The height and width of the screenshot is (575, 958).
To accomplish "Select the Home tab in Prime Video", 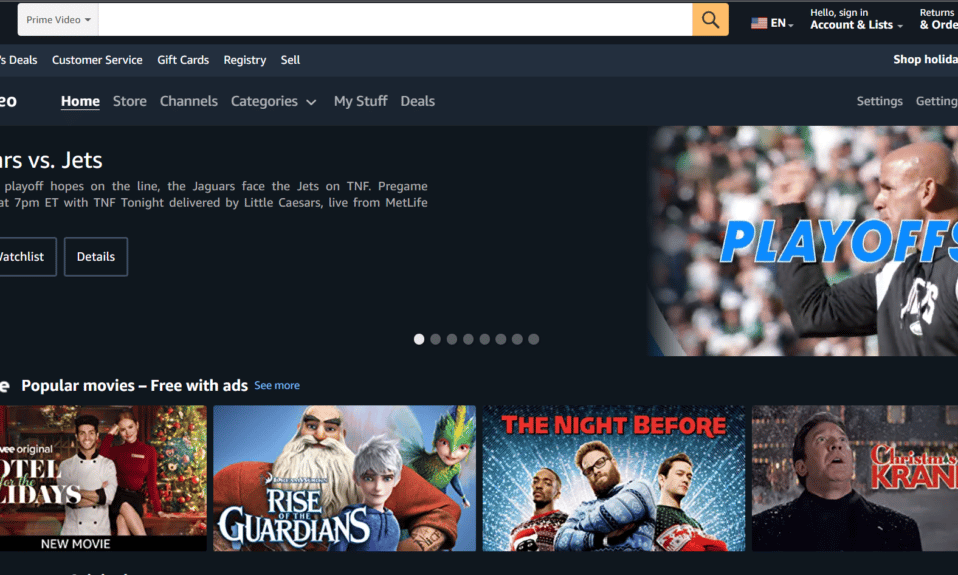I will pyautogui.click(x=80, y=101).
